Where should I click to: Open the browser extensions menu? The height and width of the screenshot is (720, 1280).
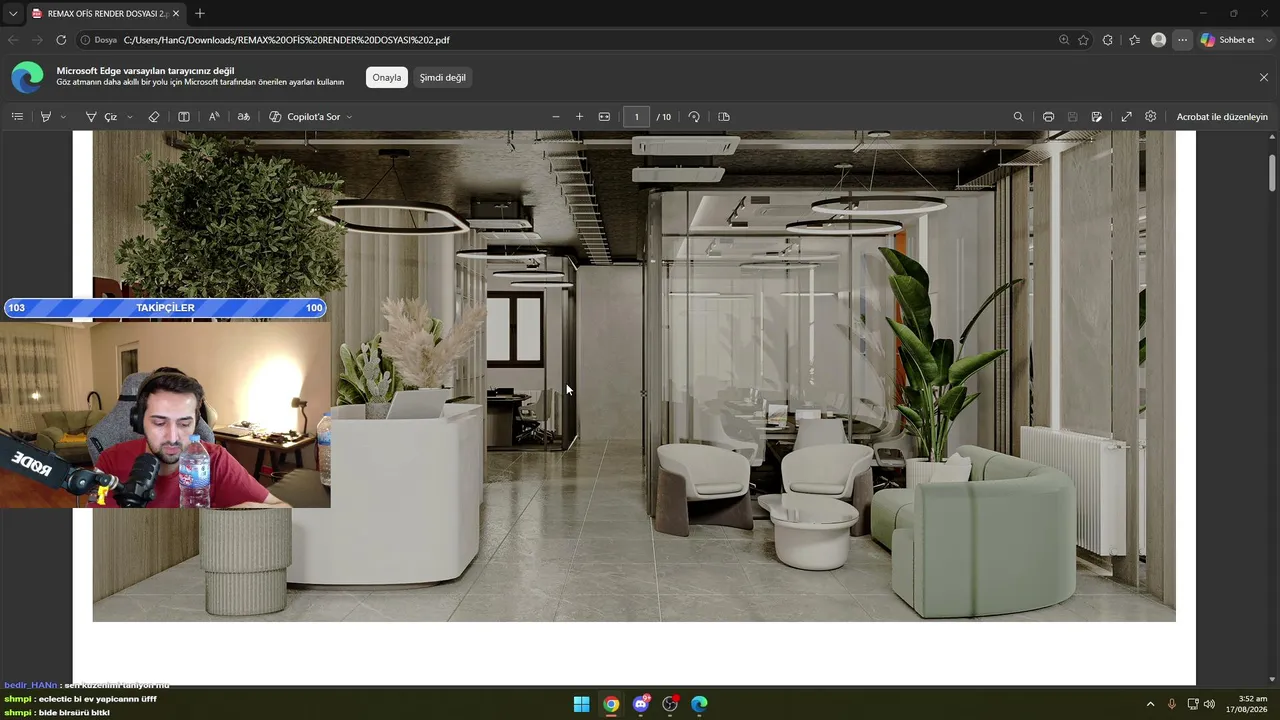click(1108, 40)
